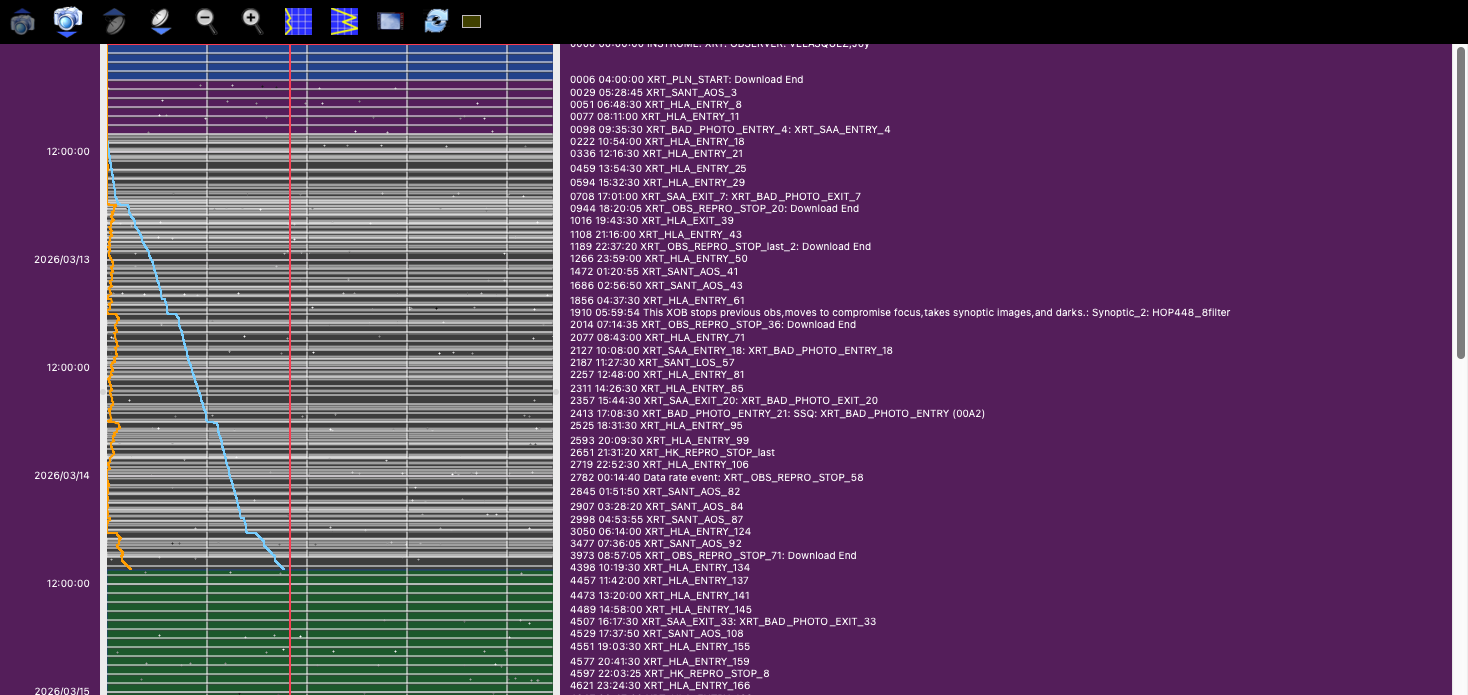The image size is (1468, 695).
Task: Zoom out with the minus magnifier
Action: click(x=206, y=20)
